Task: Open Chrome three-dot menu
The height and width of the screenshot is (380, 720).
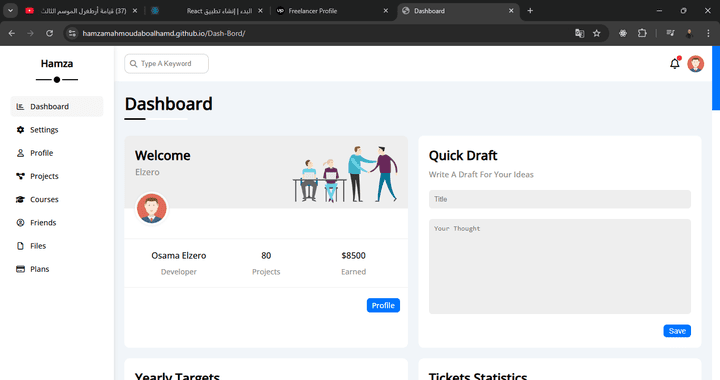Action: pos(708,33)
